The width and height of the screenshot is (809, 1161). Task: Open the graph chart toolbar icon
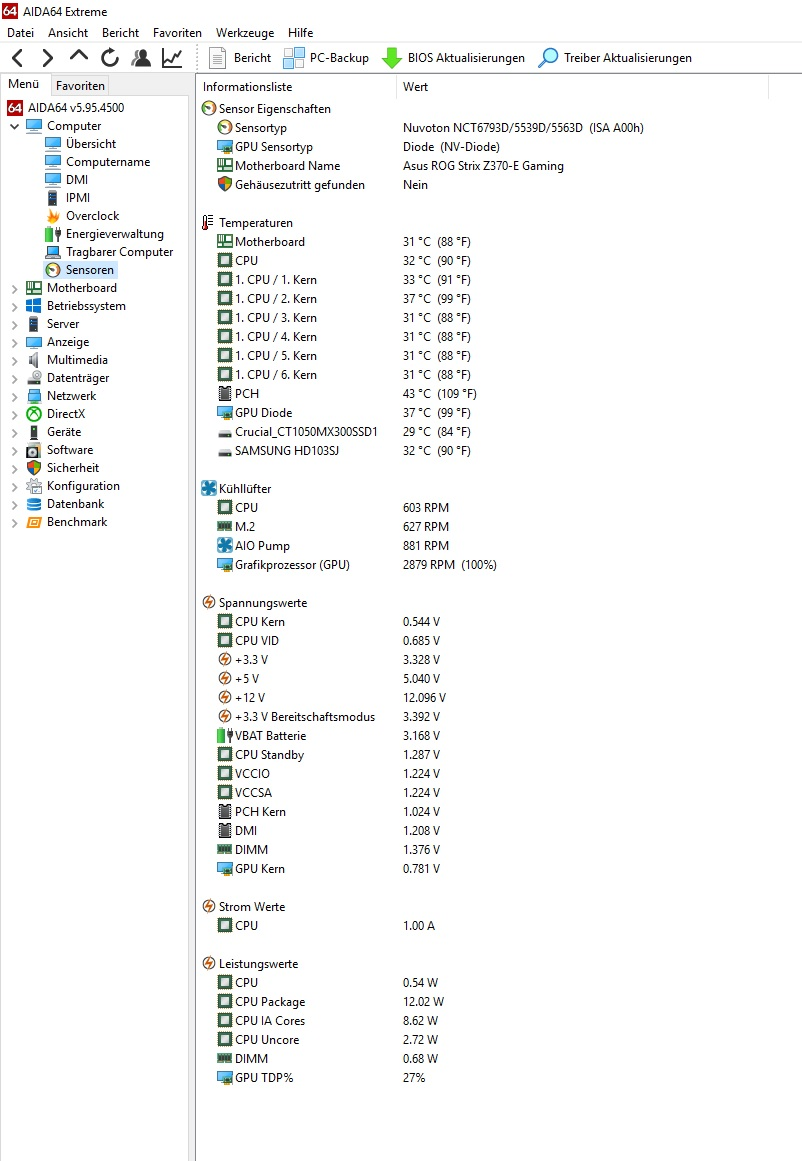[x=172, y=58]
